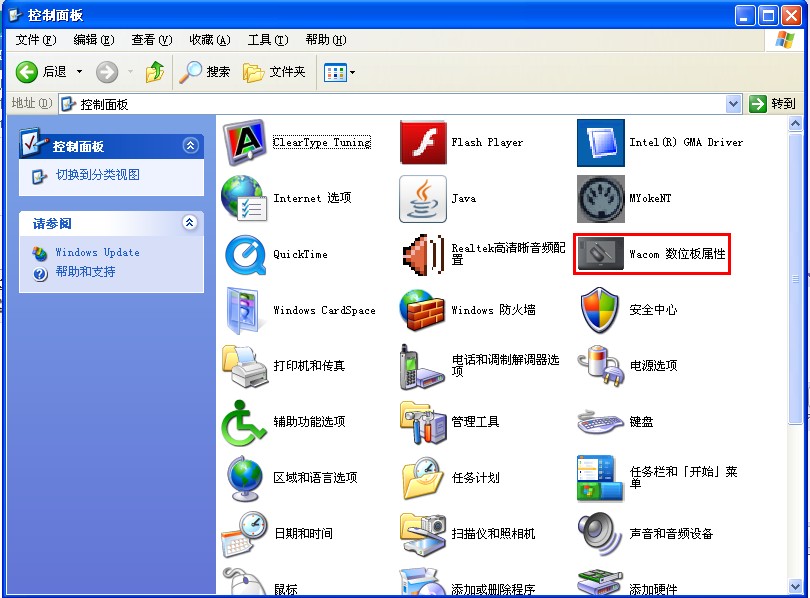Select the 添加硬件 label
810x598 pixels.
(x=653, y=589)
